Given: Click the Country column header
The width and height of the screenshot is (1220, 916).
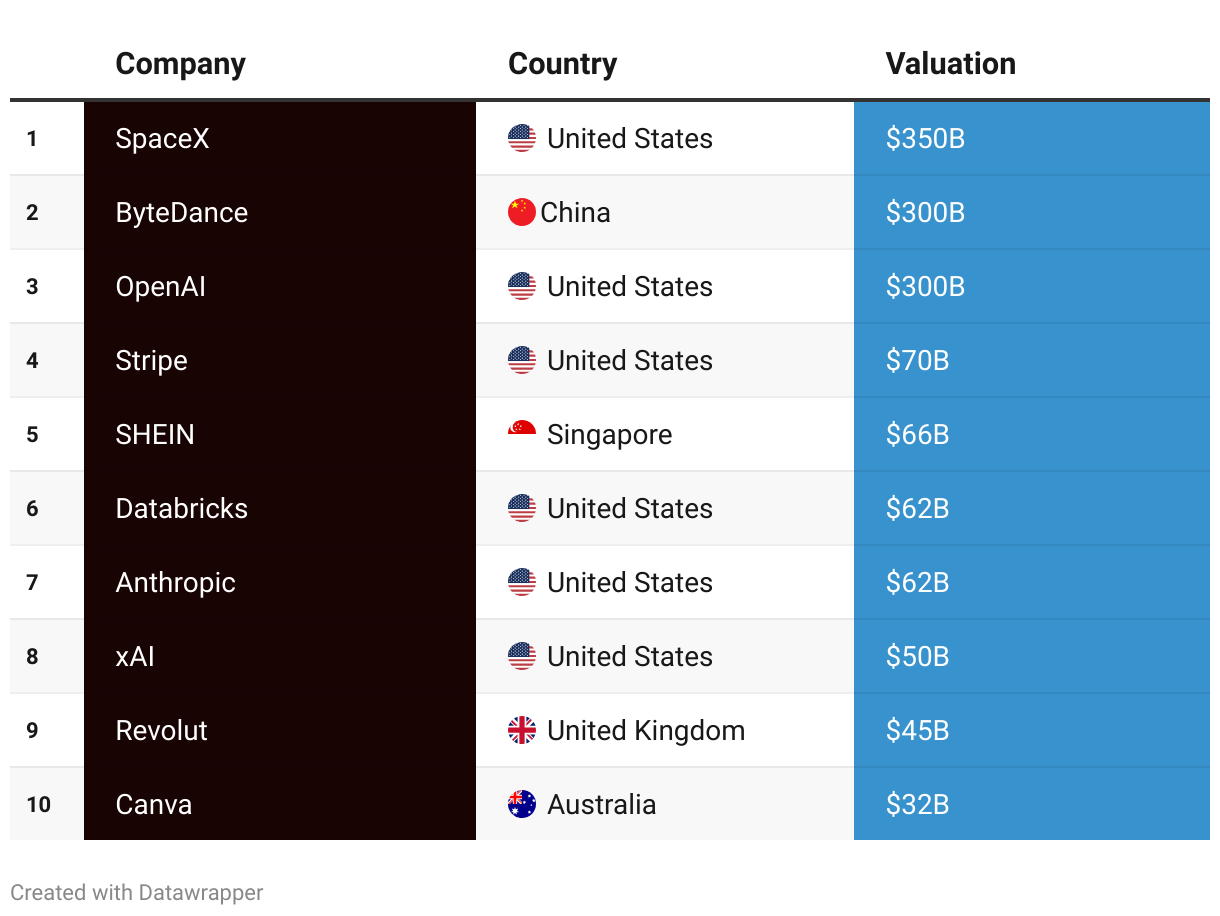Looking at the screenshot, I should [x=562, y=64].
